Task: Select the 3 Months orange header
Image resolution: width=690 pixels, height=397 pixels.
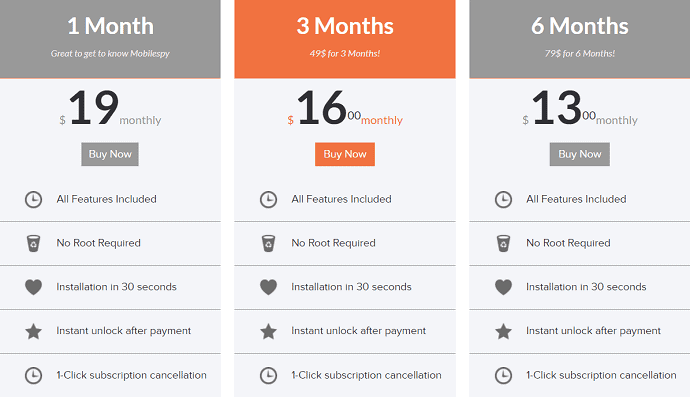Action: (x=345, y=39)
